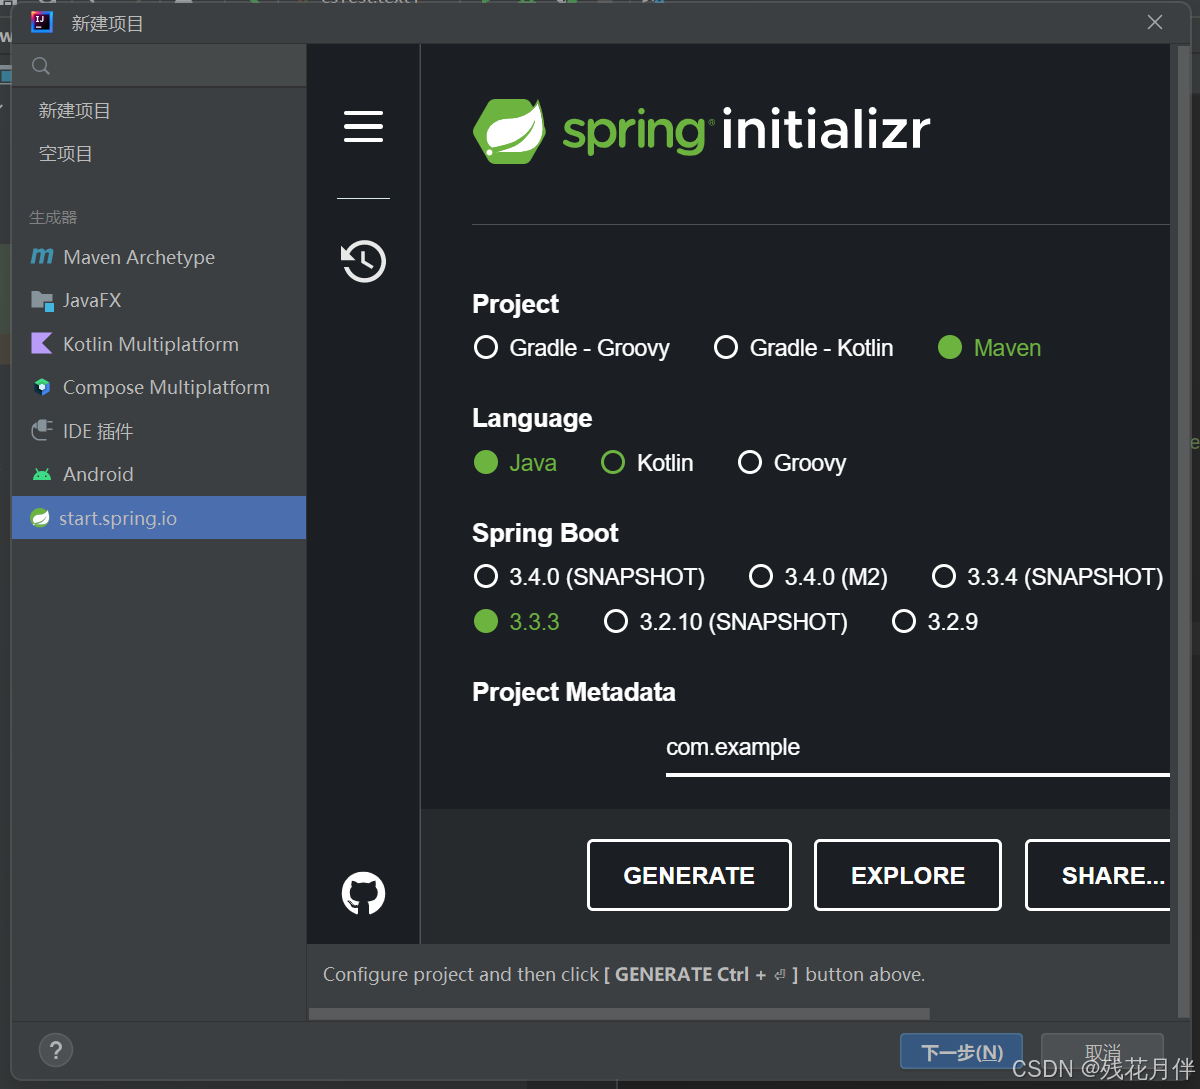Viewport: 1200px width, 1089px height.
Task: Click the generator search field
Action: (x=159, y=66)
